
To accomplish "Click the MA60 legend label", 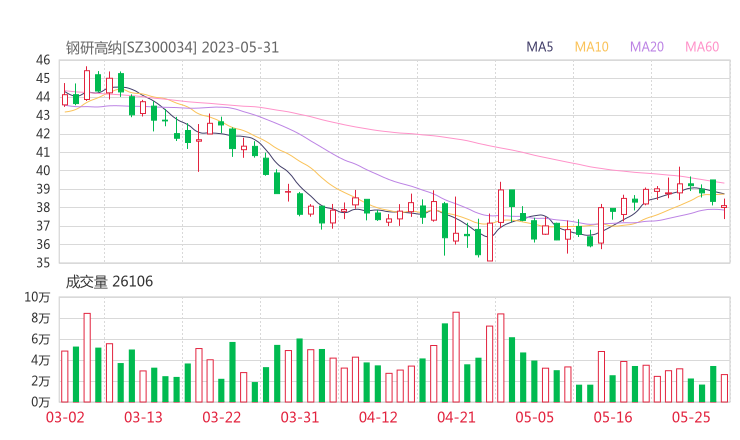I will click(702, 47).
